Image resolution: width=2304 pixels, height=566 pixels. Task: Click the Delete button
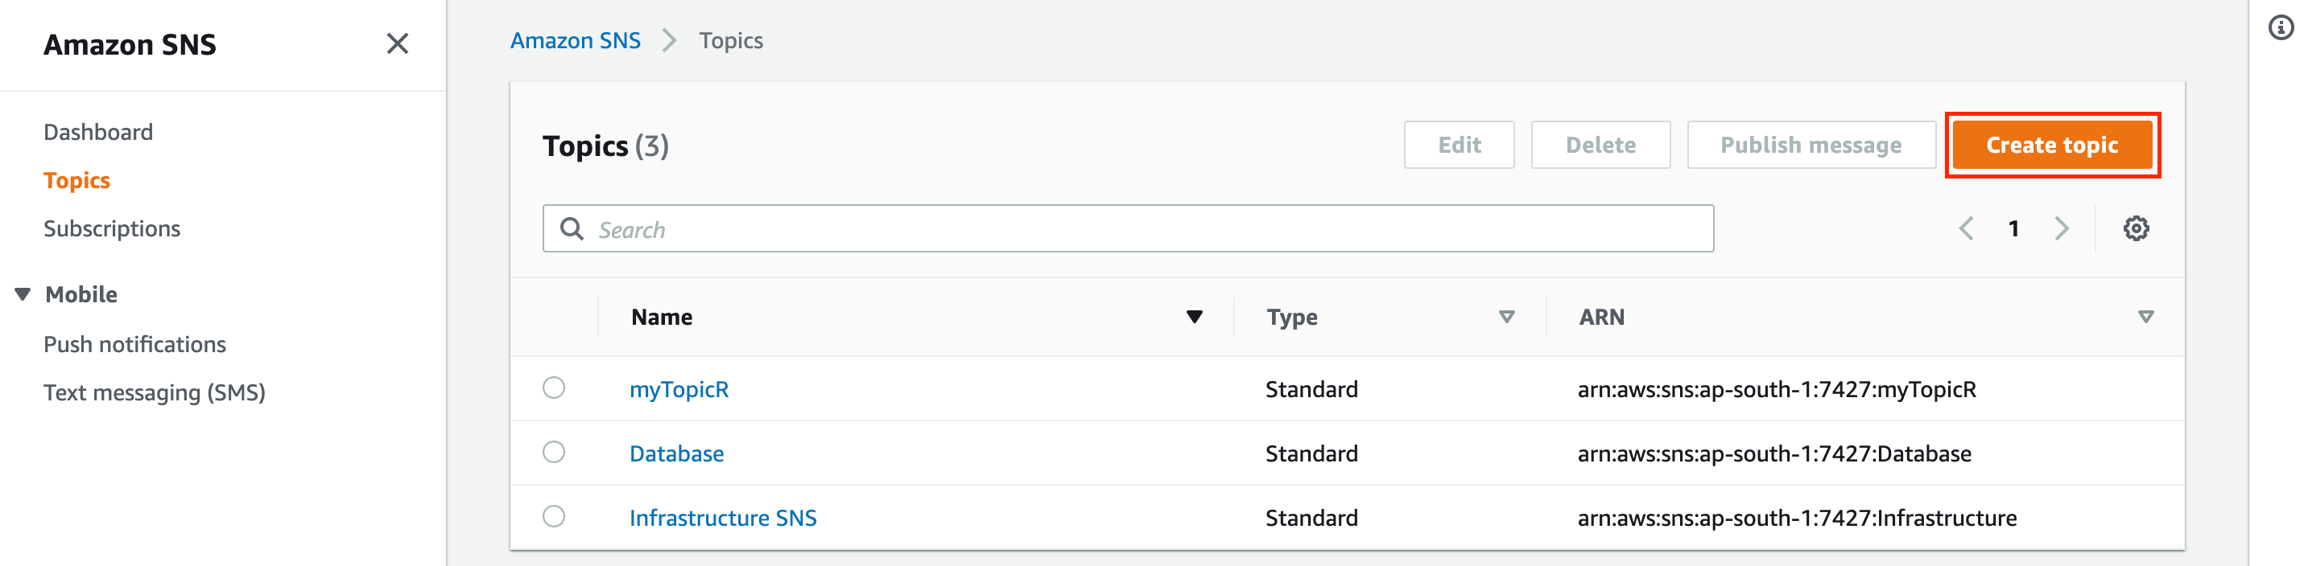click(x=1600, y=145)
